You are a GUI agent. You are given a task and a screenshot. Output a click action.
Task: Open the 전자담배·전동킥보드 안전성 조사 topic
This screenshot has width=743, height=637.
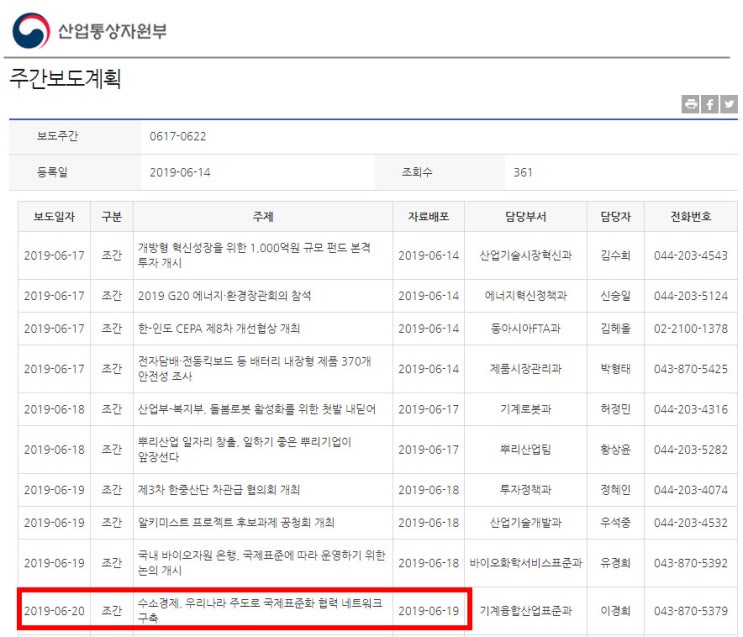click(254, 369)
